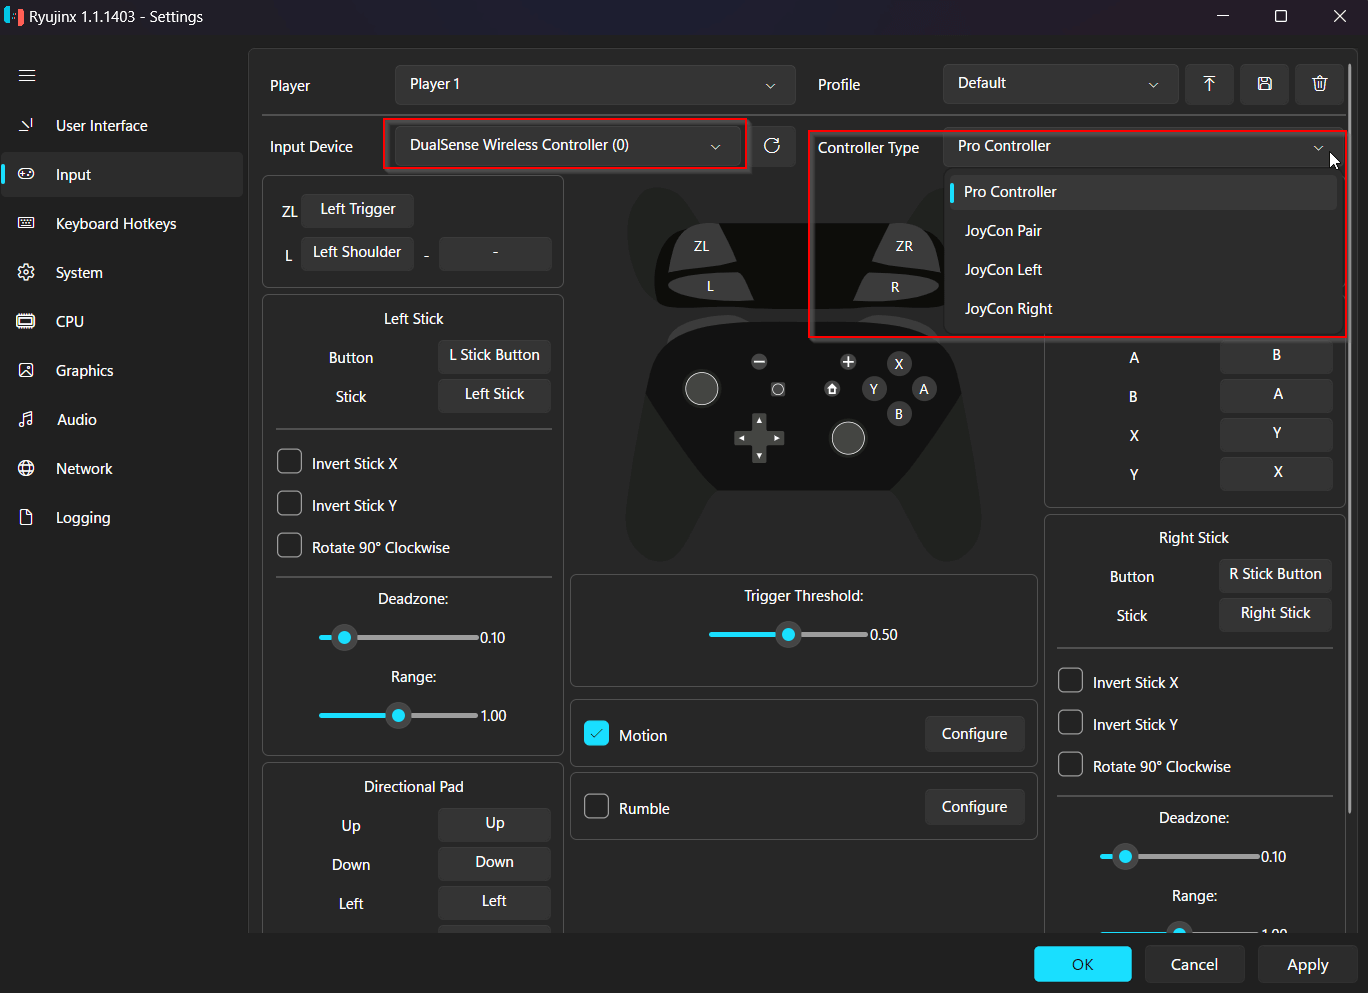Select Pro Controller from the list
Screen dimensions: 1368x993
pyautogui.click(x=1143, y=192)
